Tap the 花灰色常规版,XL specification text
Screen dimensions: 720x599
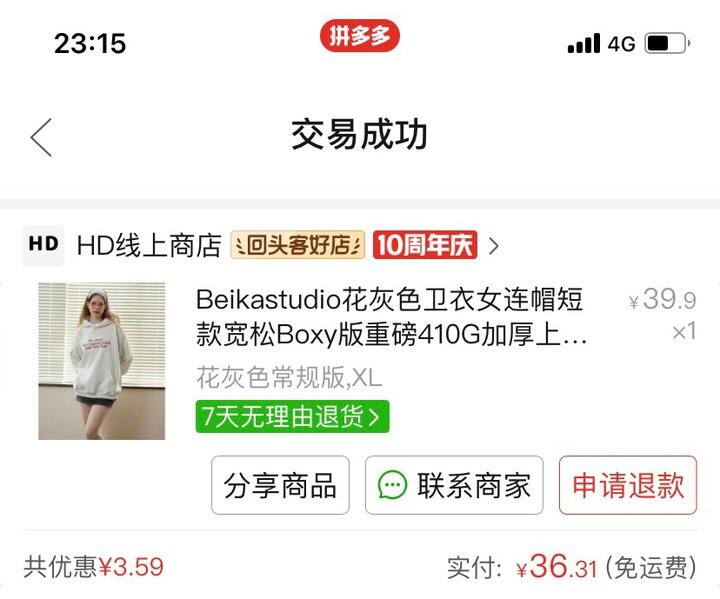pyautogui.click(x=289, y=378)
